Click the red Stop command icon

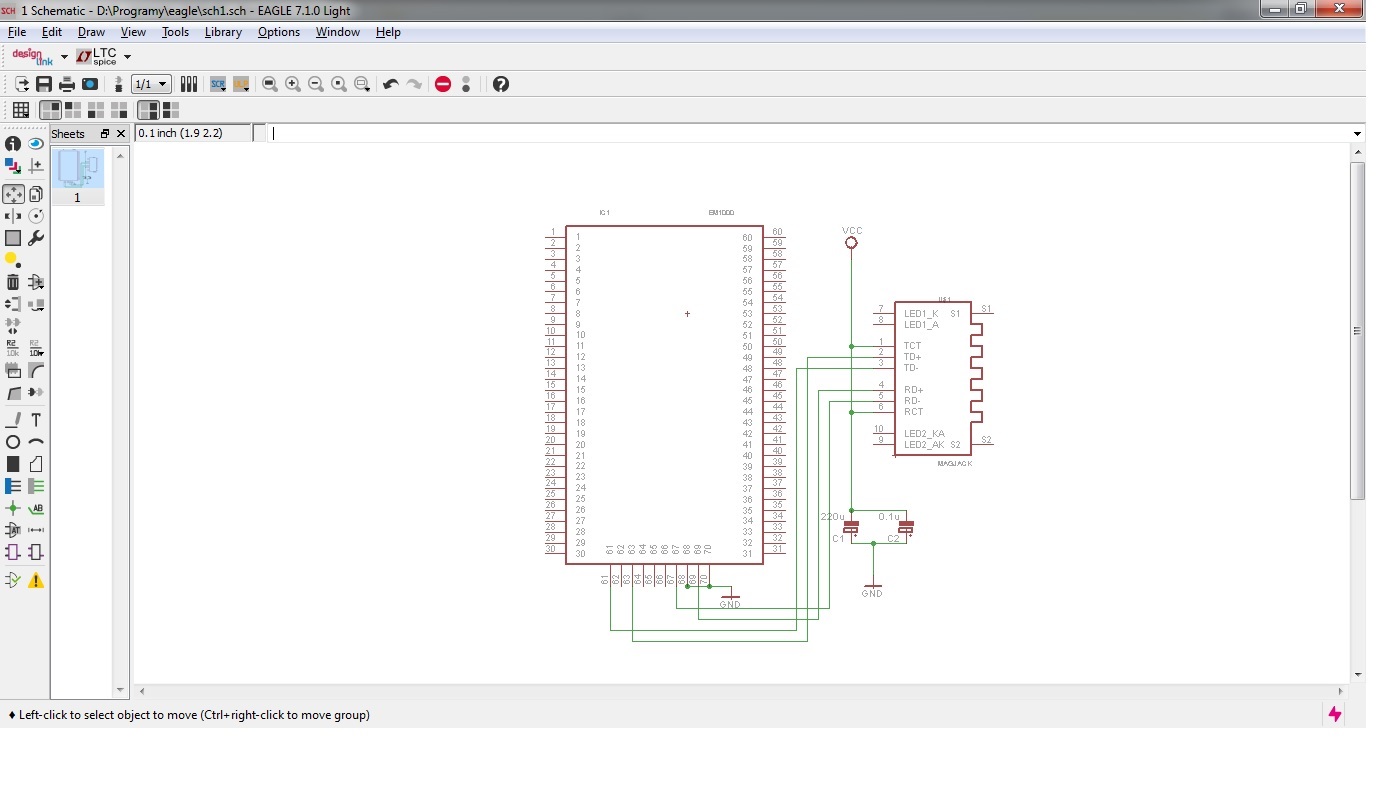pos(443,84)
